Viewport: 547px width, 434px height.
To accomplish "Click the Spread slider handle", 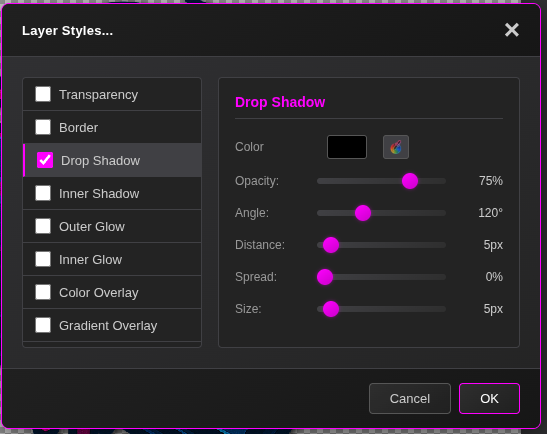I will tap(325, 277).
